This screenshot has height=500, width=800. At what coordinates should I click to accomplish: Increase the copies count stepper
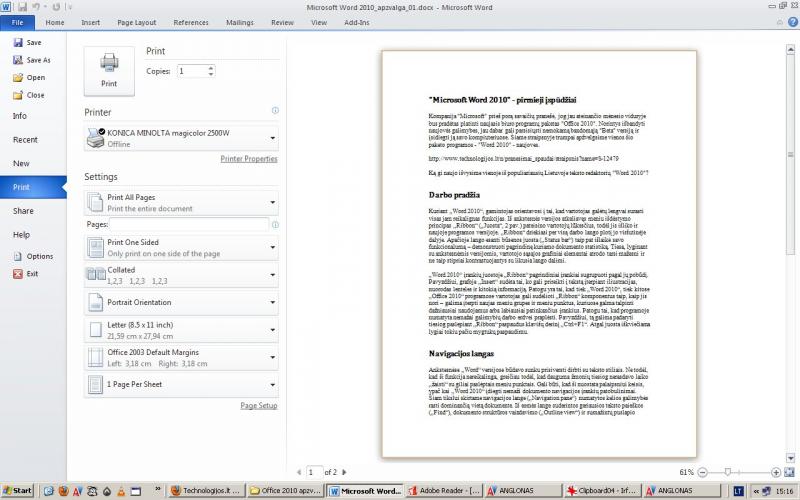tap(211, 68)
